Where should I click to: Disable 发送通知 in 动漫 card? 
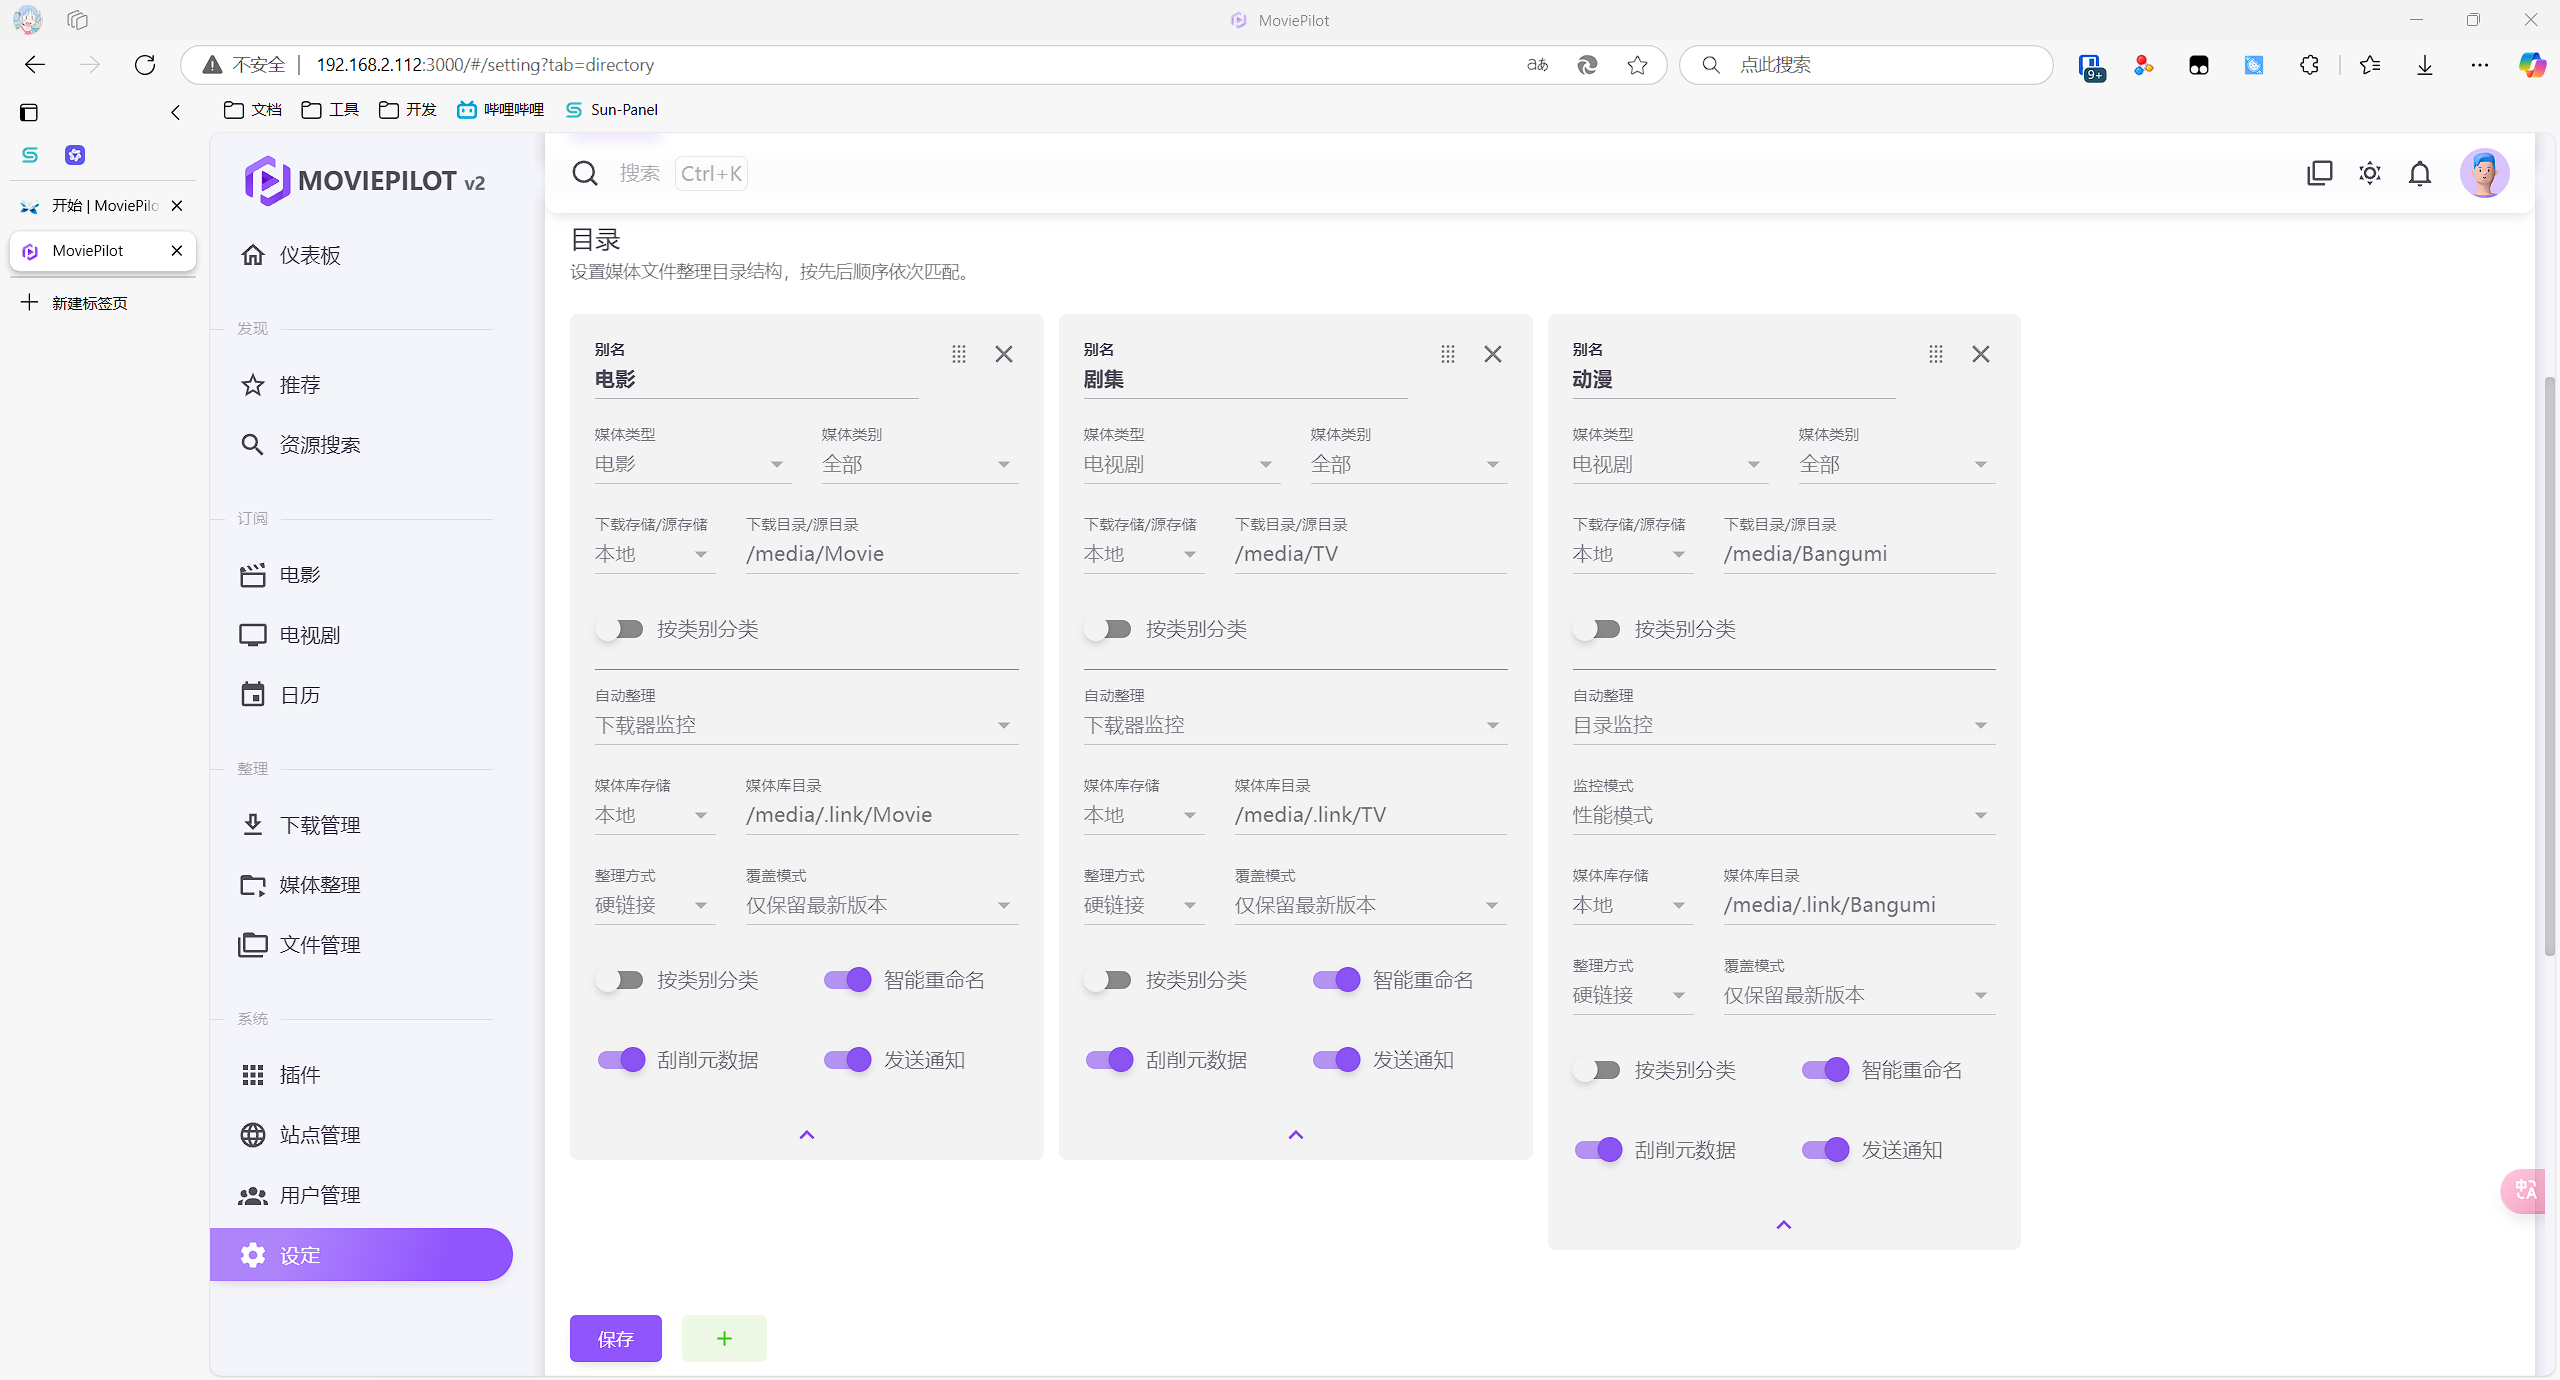click(1826, 1150)
